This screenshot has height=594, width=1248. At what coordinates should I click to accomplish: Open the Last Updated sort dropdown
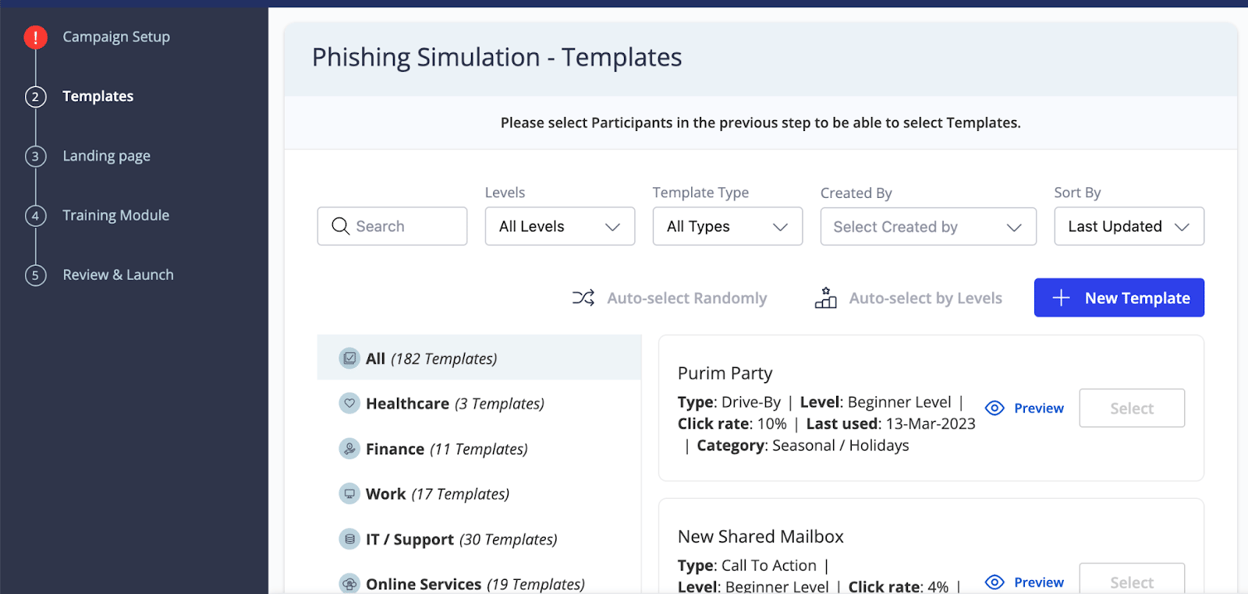(x=1128, y=227)
